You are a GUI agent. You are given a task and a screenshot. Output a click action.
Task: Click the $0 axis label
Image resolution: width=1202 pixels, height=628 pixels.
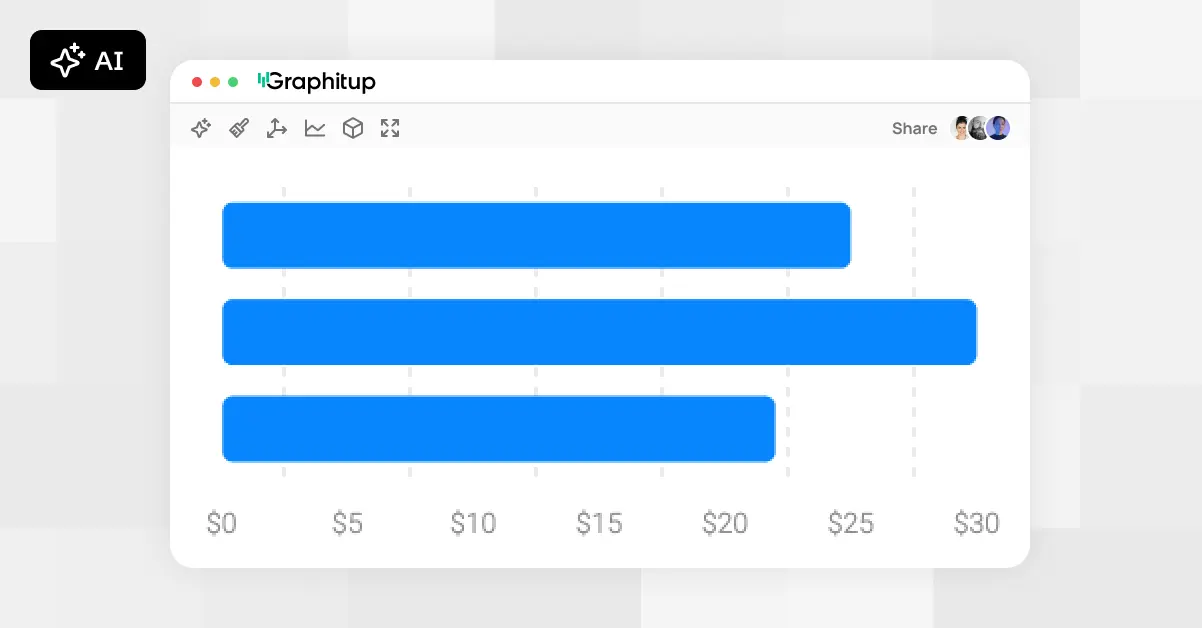click(x=222, y=523)
